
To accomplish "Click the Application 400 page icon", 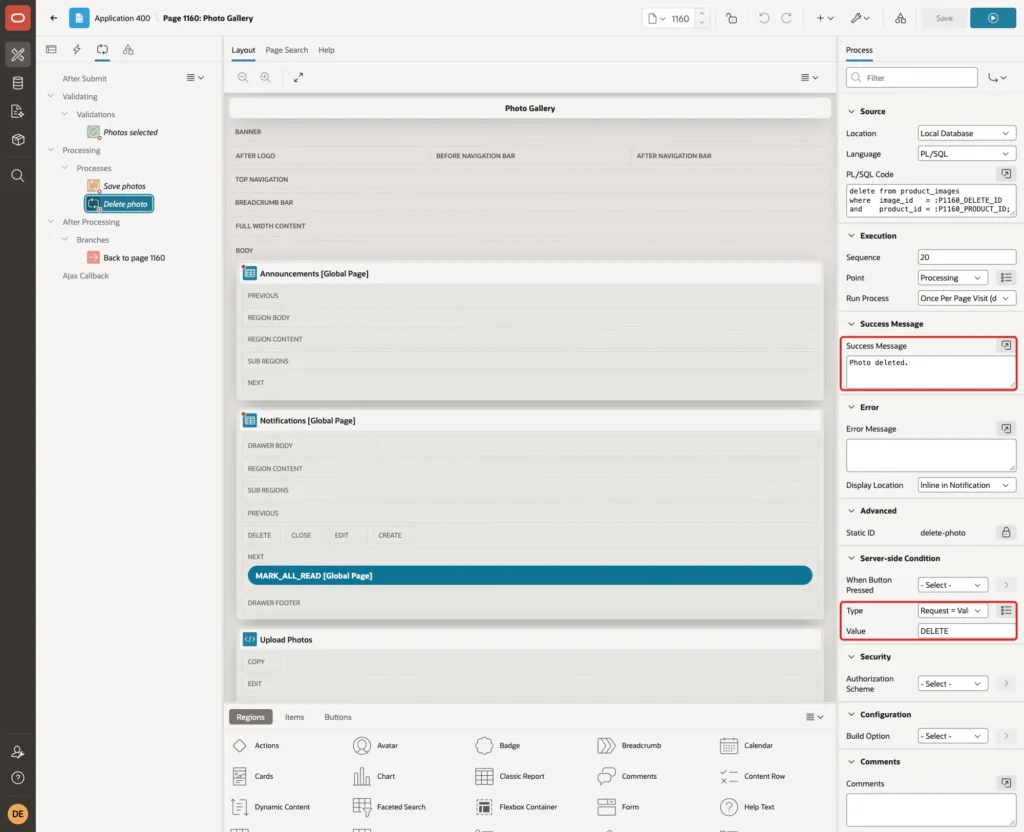I will pos(79,18).
